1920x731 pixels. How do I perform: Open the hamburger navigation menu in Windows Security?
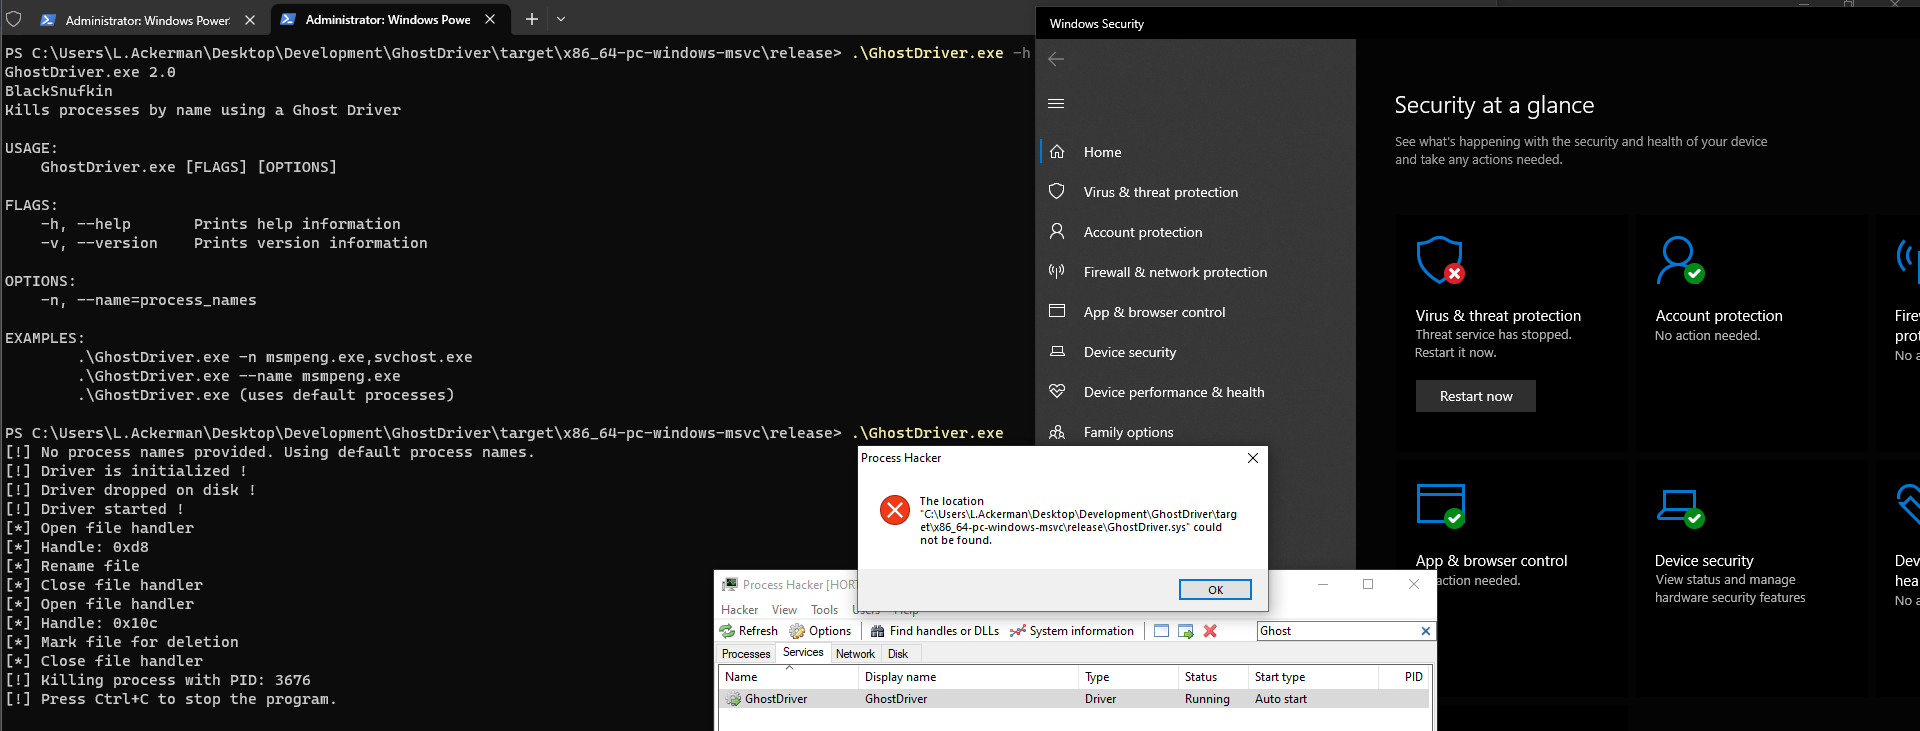[1056, 103]
